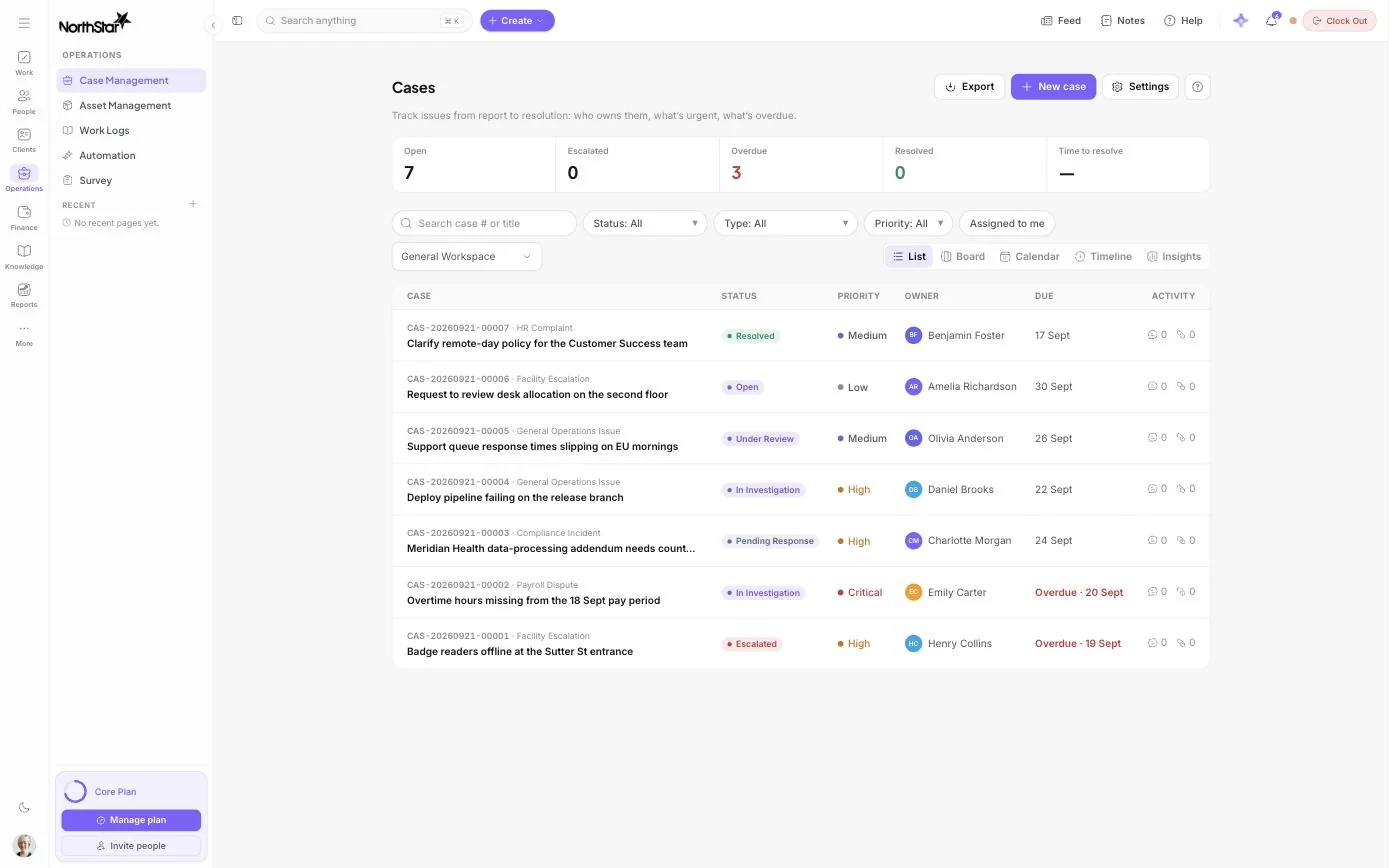Image resolution: width=1389 pixels, height=868 pixels.
Task: Export the cases list
Action: (969, 87)
